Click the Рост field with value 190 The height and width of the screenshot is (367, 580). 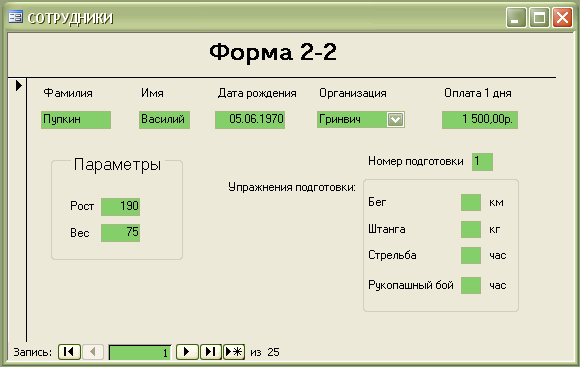click(x=121, y=206)
